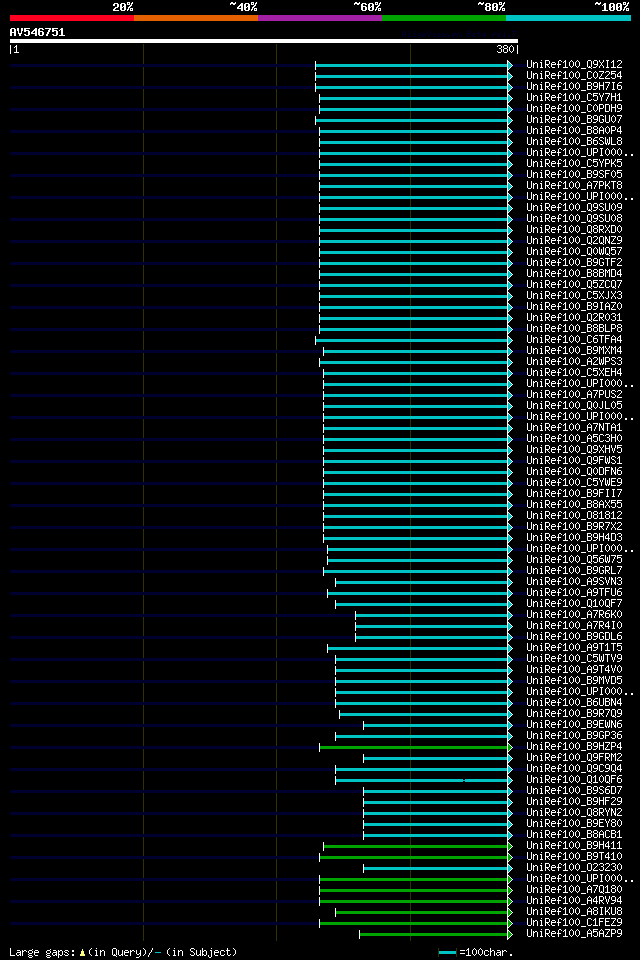This screenshot has width=640, height=960.
Task: Pick the UniRef100_Q5ZCQ7 row label
Action: 574,285
